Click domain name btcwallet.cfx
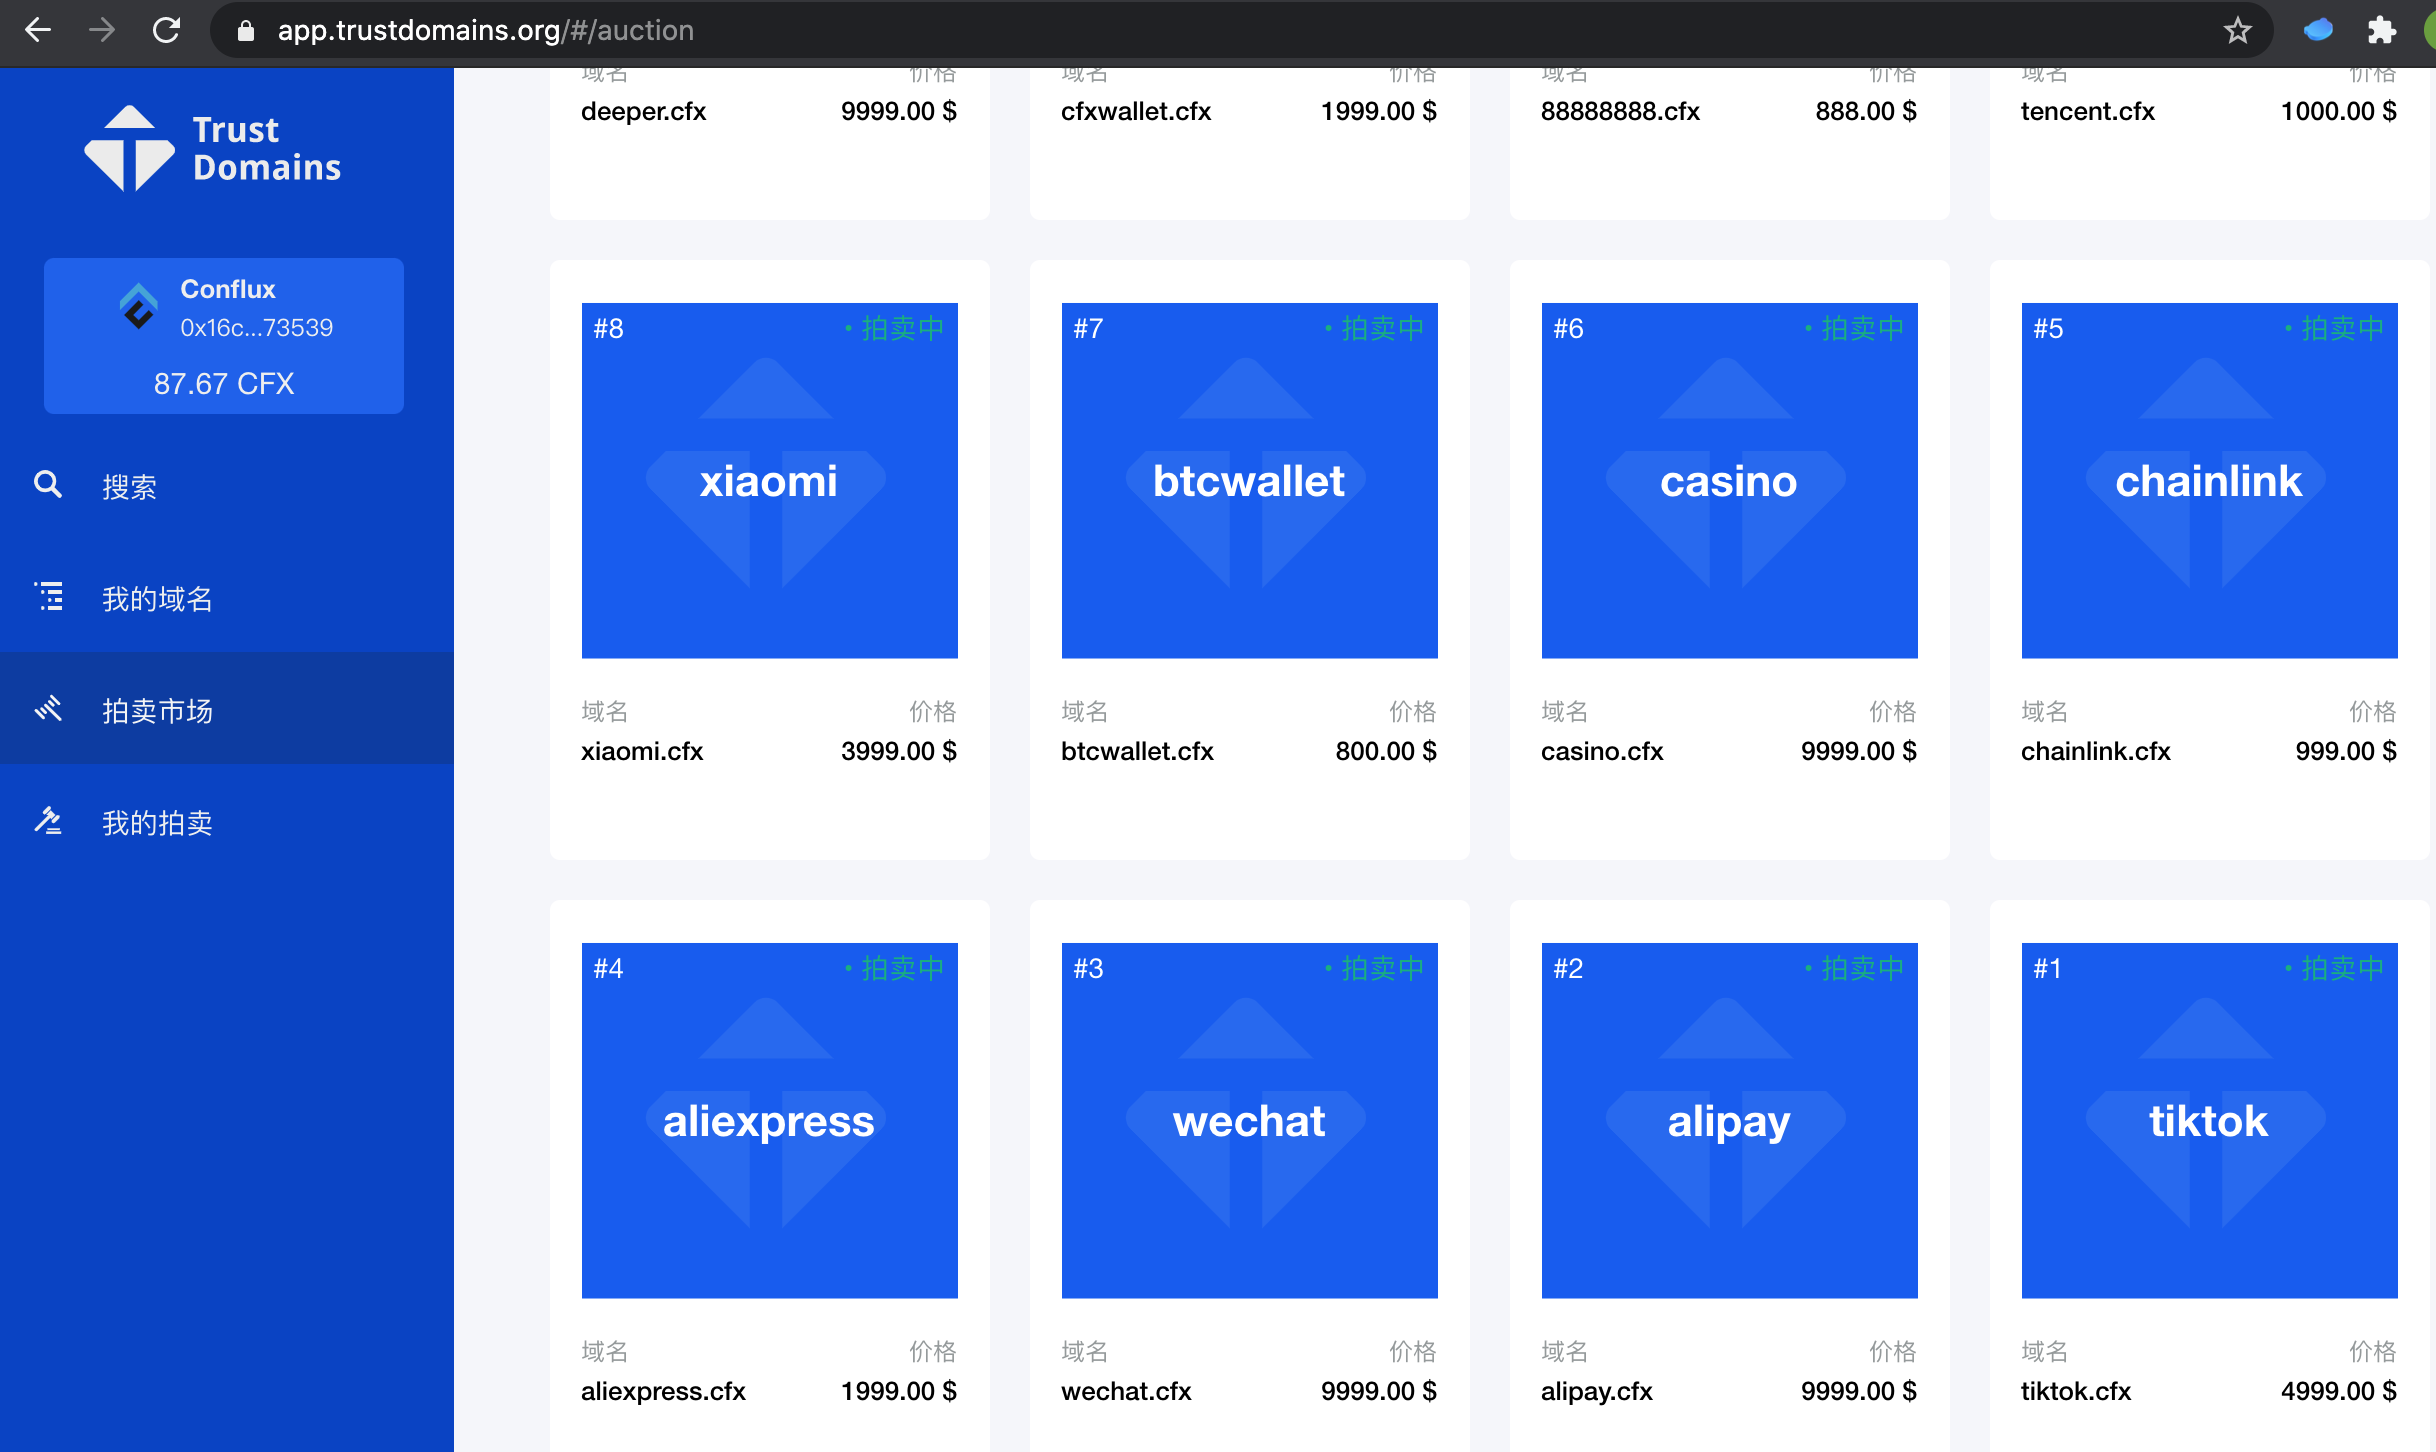 [x=1137, y=751]
